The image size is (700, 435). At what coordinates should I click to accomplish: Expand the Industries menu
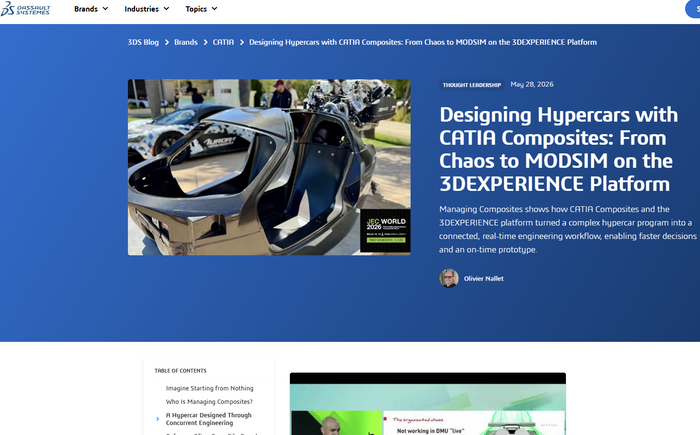click(146, 9)
